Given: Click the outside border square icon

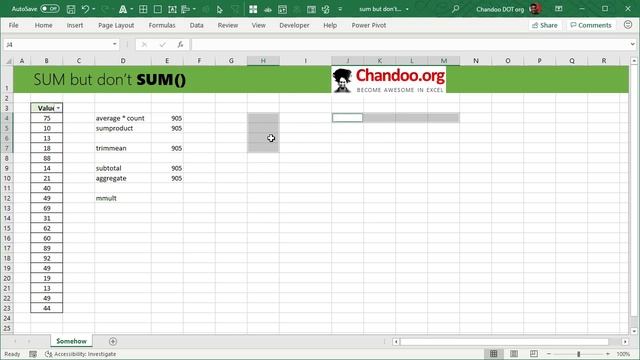Looking at the screenshot, I should pos(158,9).
